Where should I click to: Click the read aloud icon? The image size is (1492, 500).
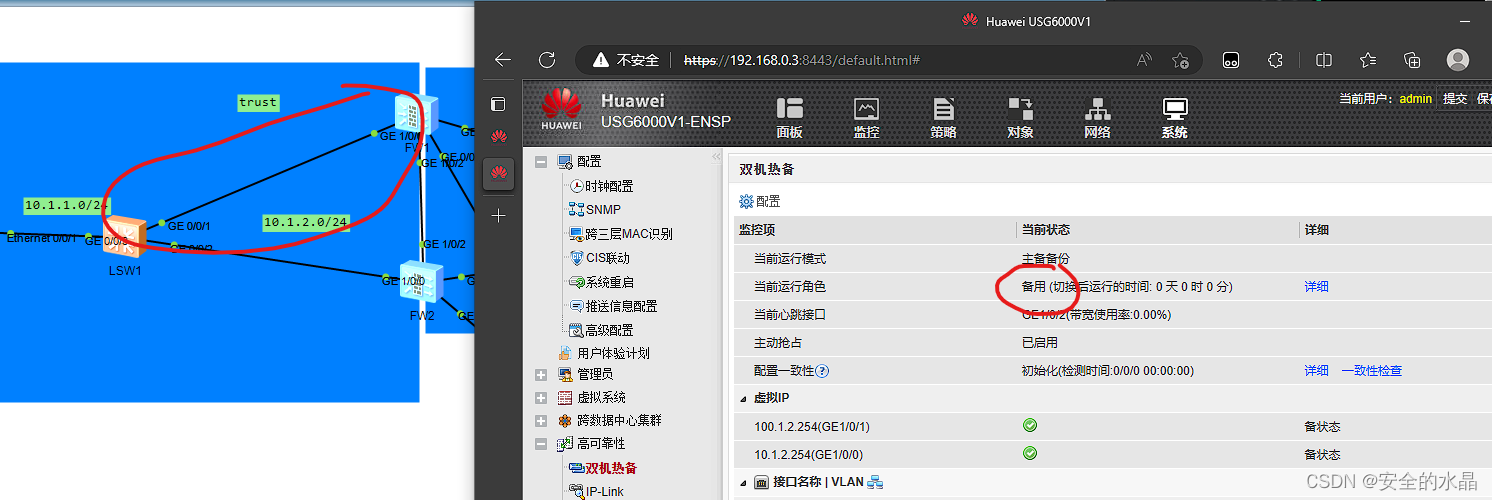coord(1145,60)
